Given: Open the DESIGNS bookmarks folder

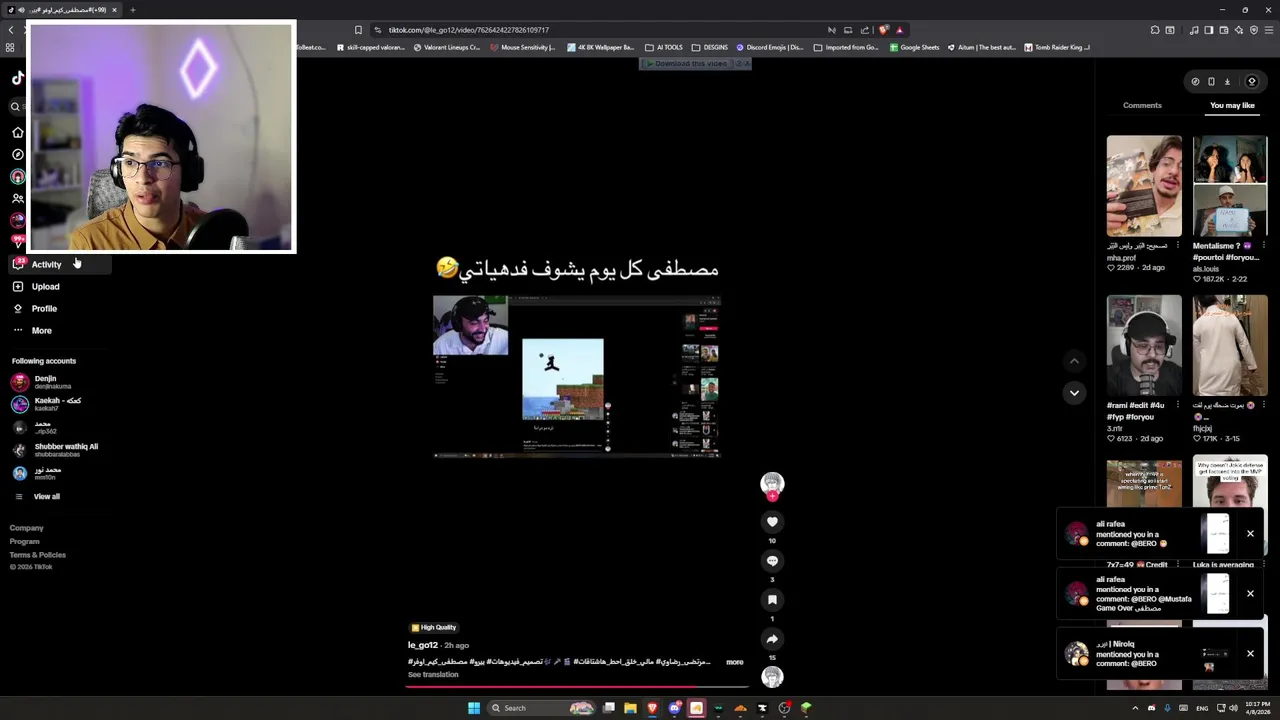Looking at the screenshot, I should click(710, 47).
